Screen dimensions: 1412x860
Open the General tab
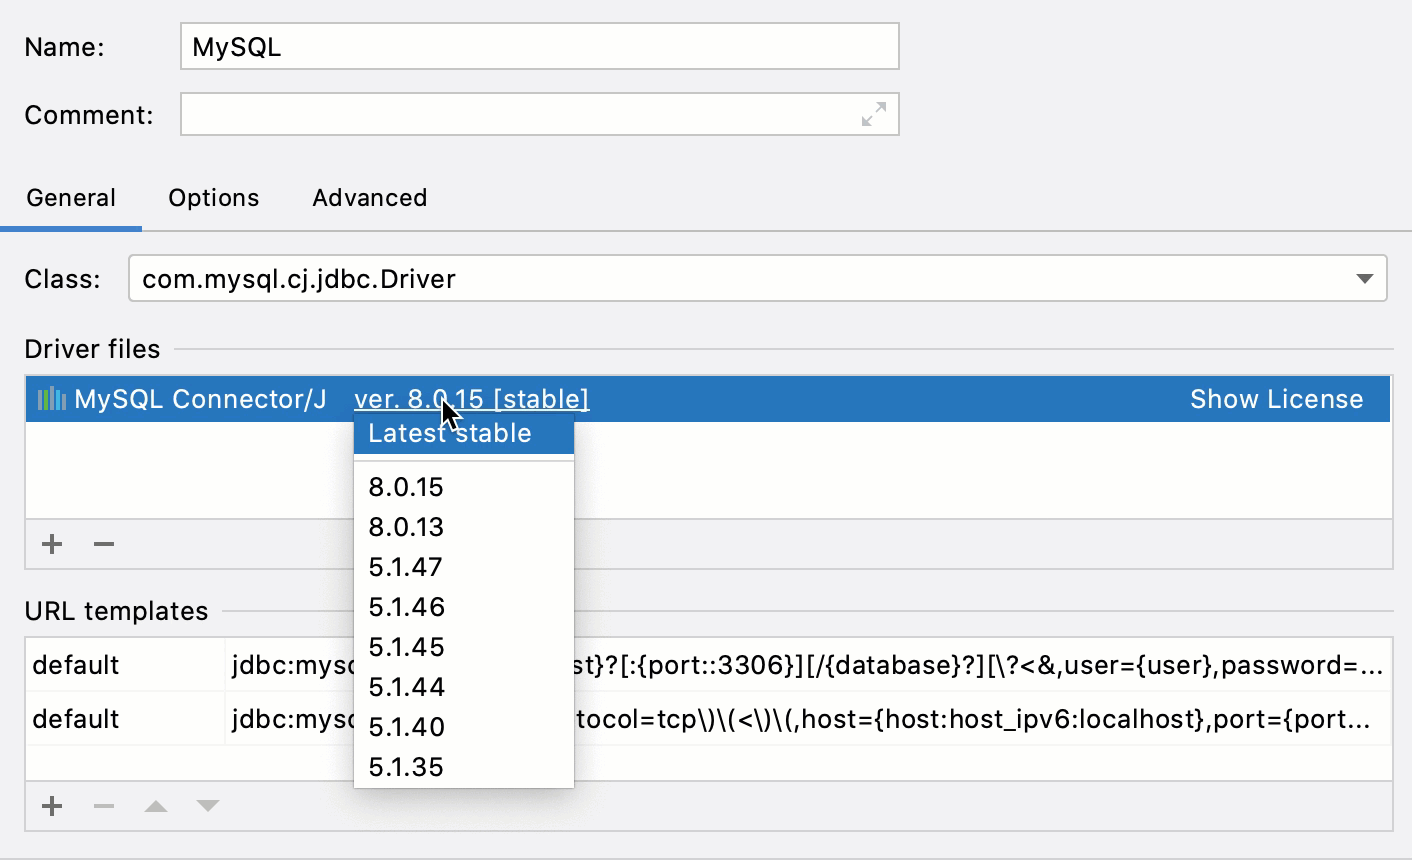click(x=71, y=198)
